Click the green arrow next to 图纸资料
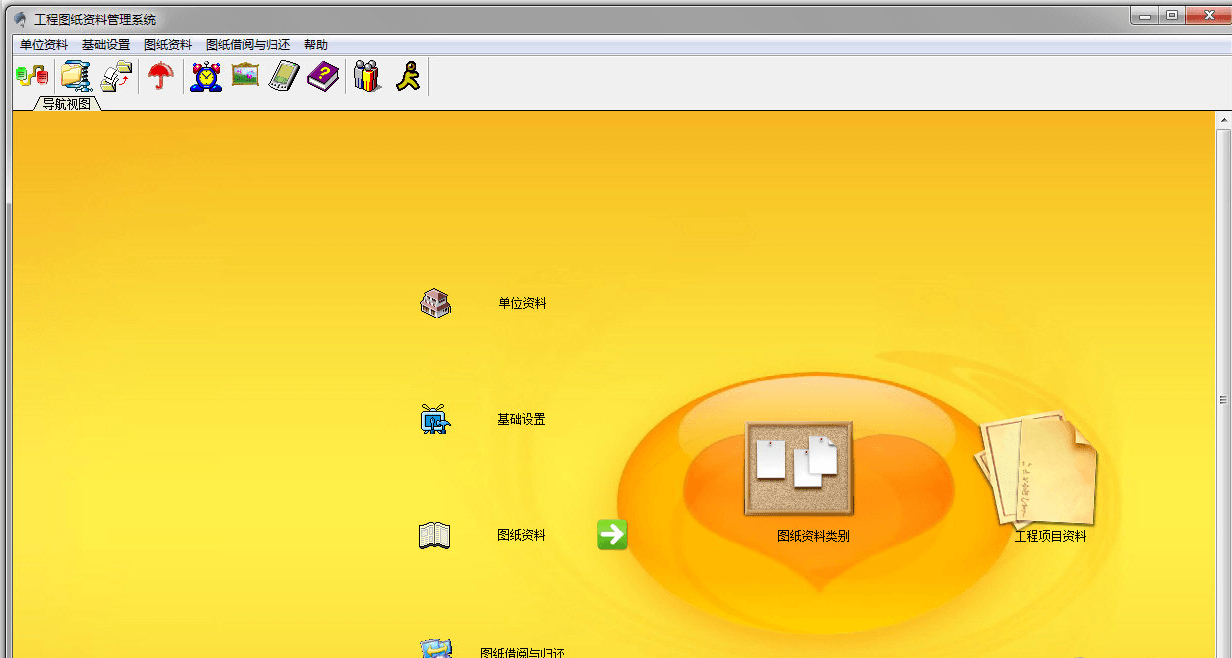 tap(612, 535)
